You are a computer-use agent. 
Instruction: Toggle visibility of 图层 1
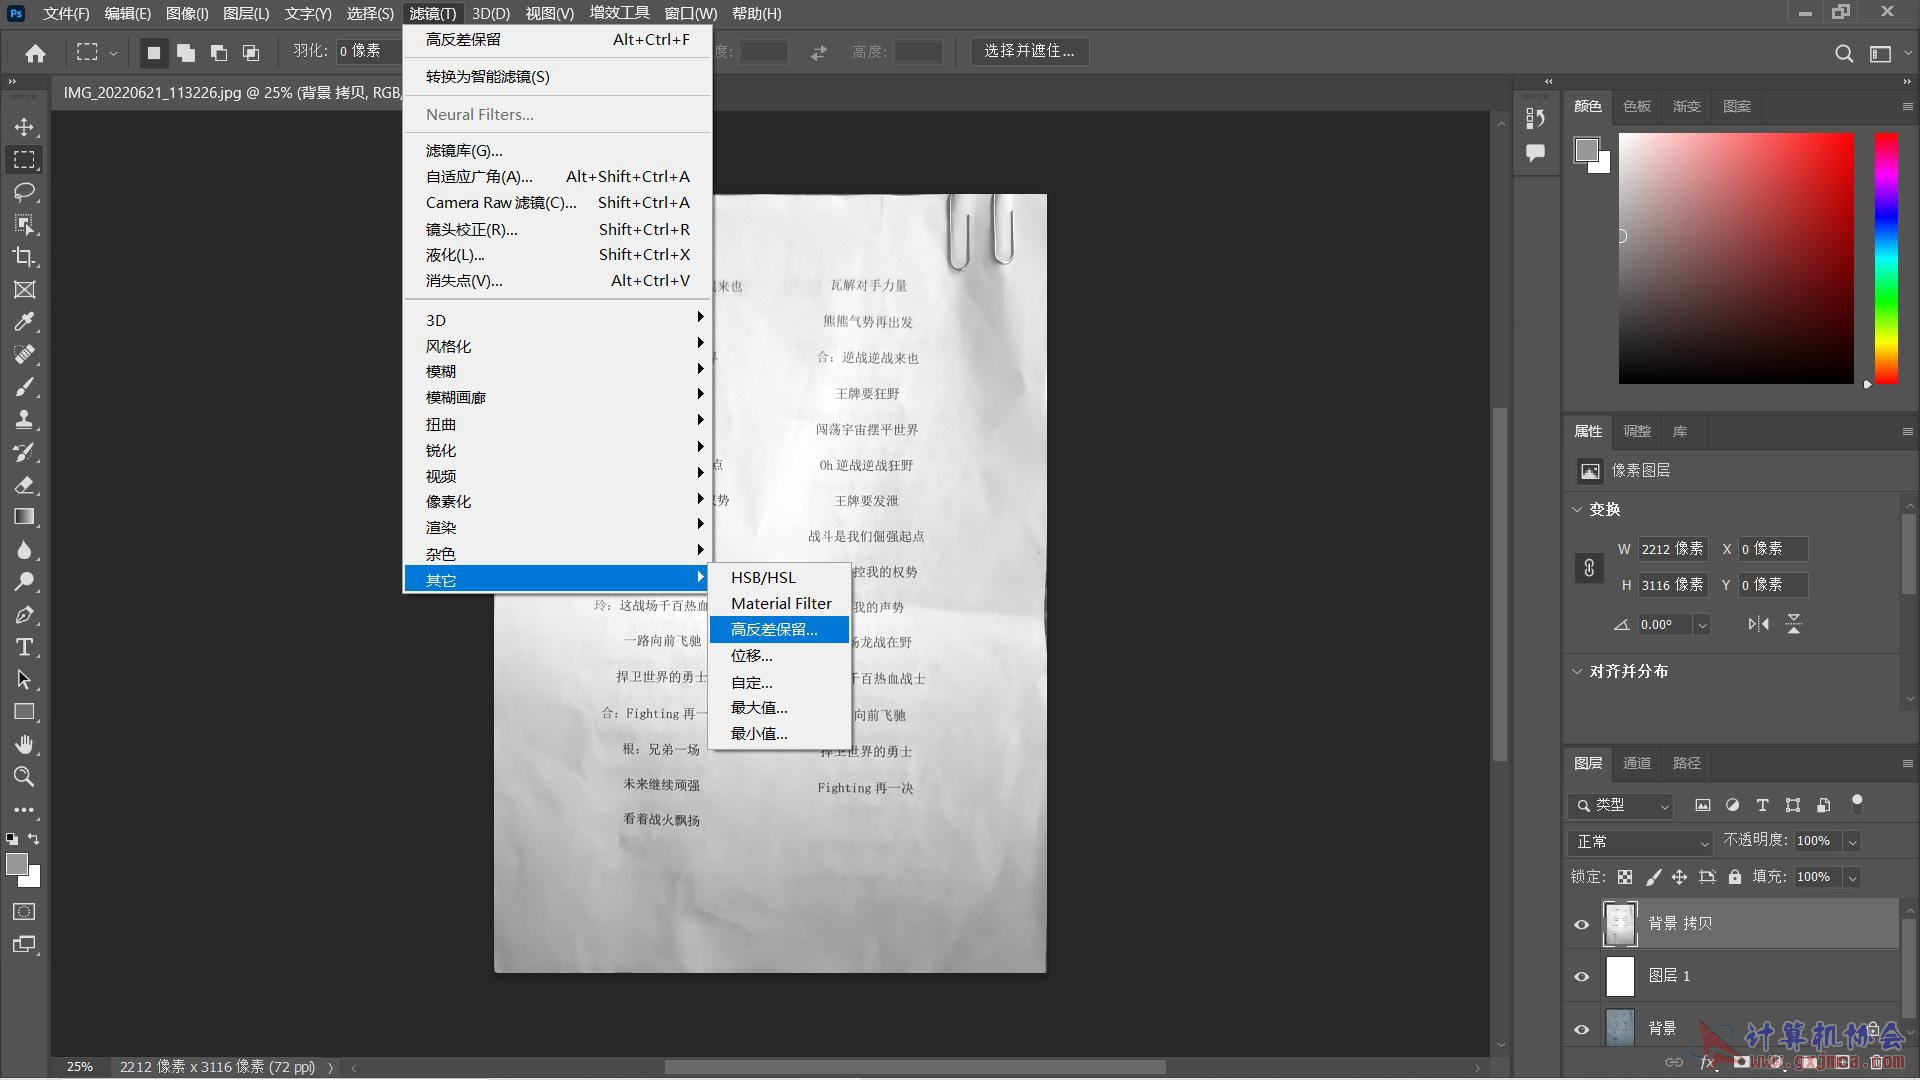[1581, 976]
